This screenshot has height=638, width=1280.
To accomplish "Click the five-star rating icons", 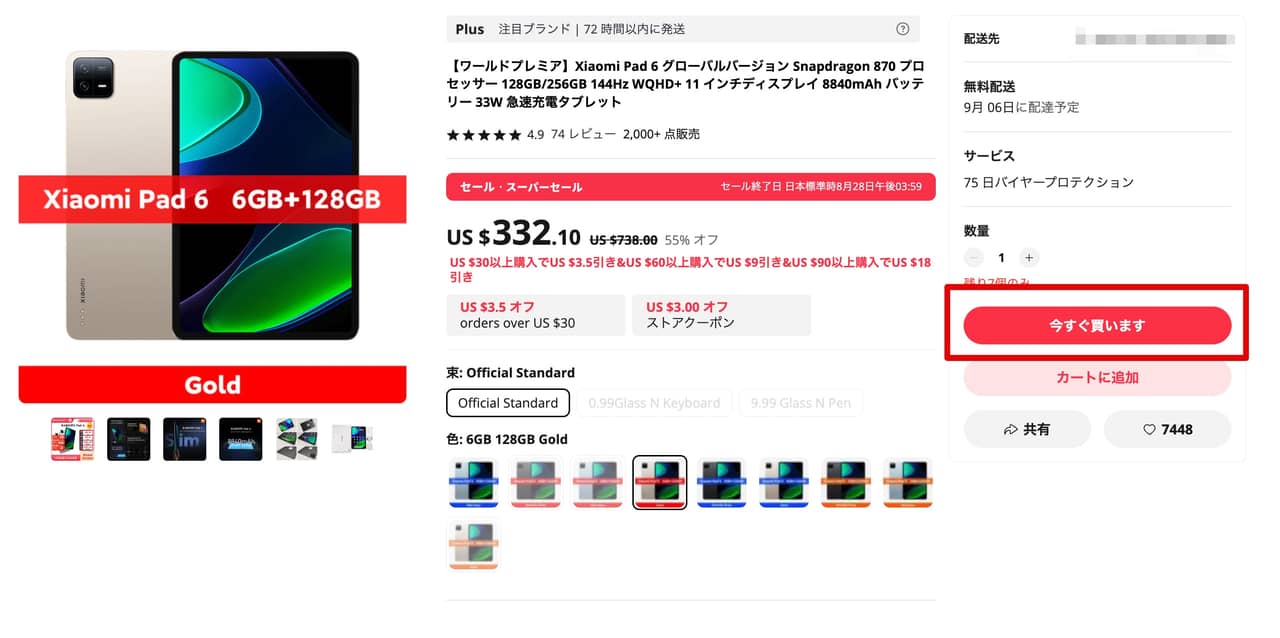I will (x=484, y=134).
